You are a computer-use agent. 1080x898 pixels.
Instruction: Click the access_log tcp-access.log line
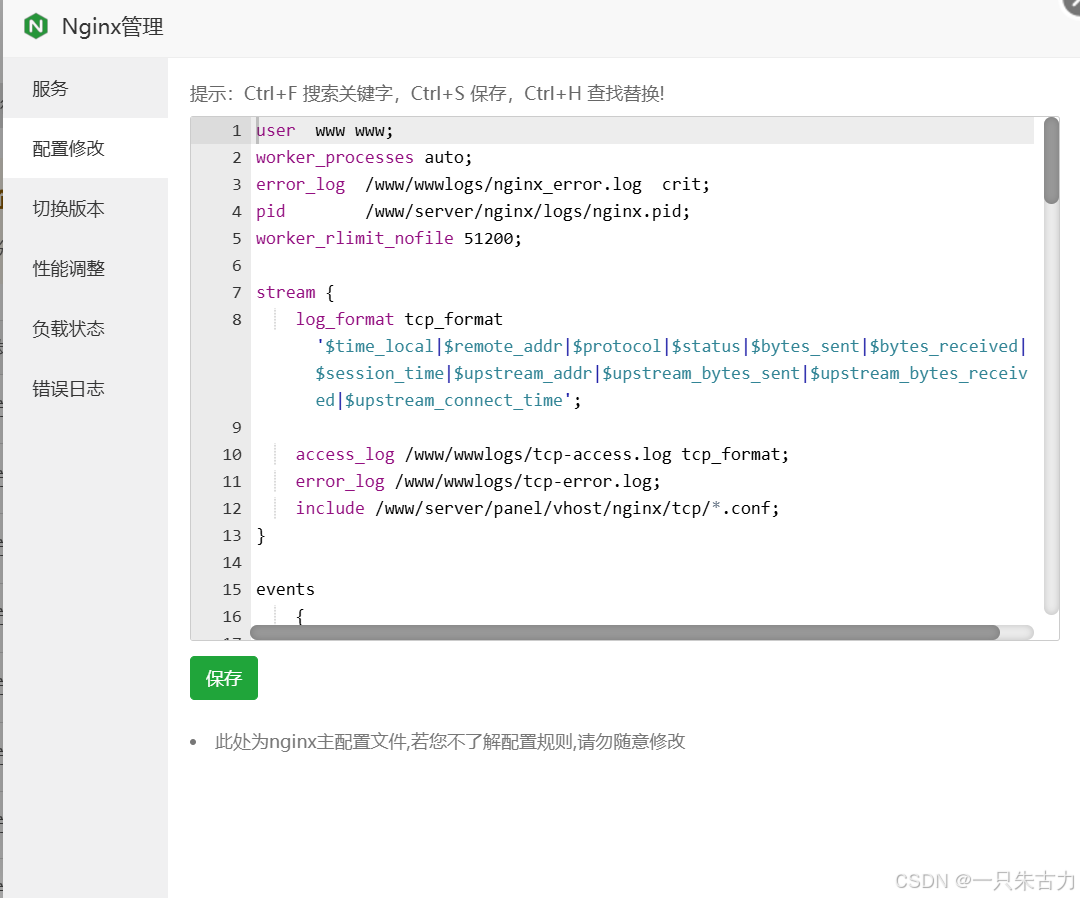click(542, 455)
